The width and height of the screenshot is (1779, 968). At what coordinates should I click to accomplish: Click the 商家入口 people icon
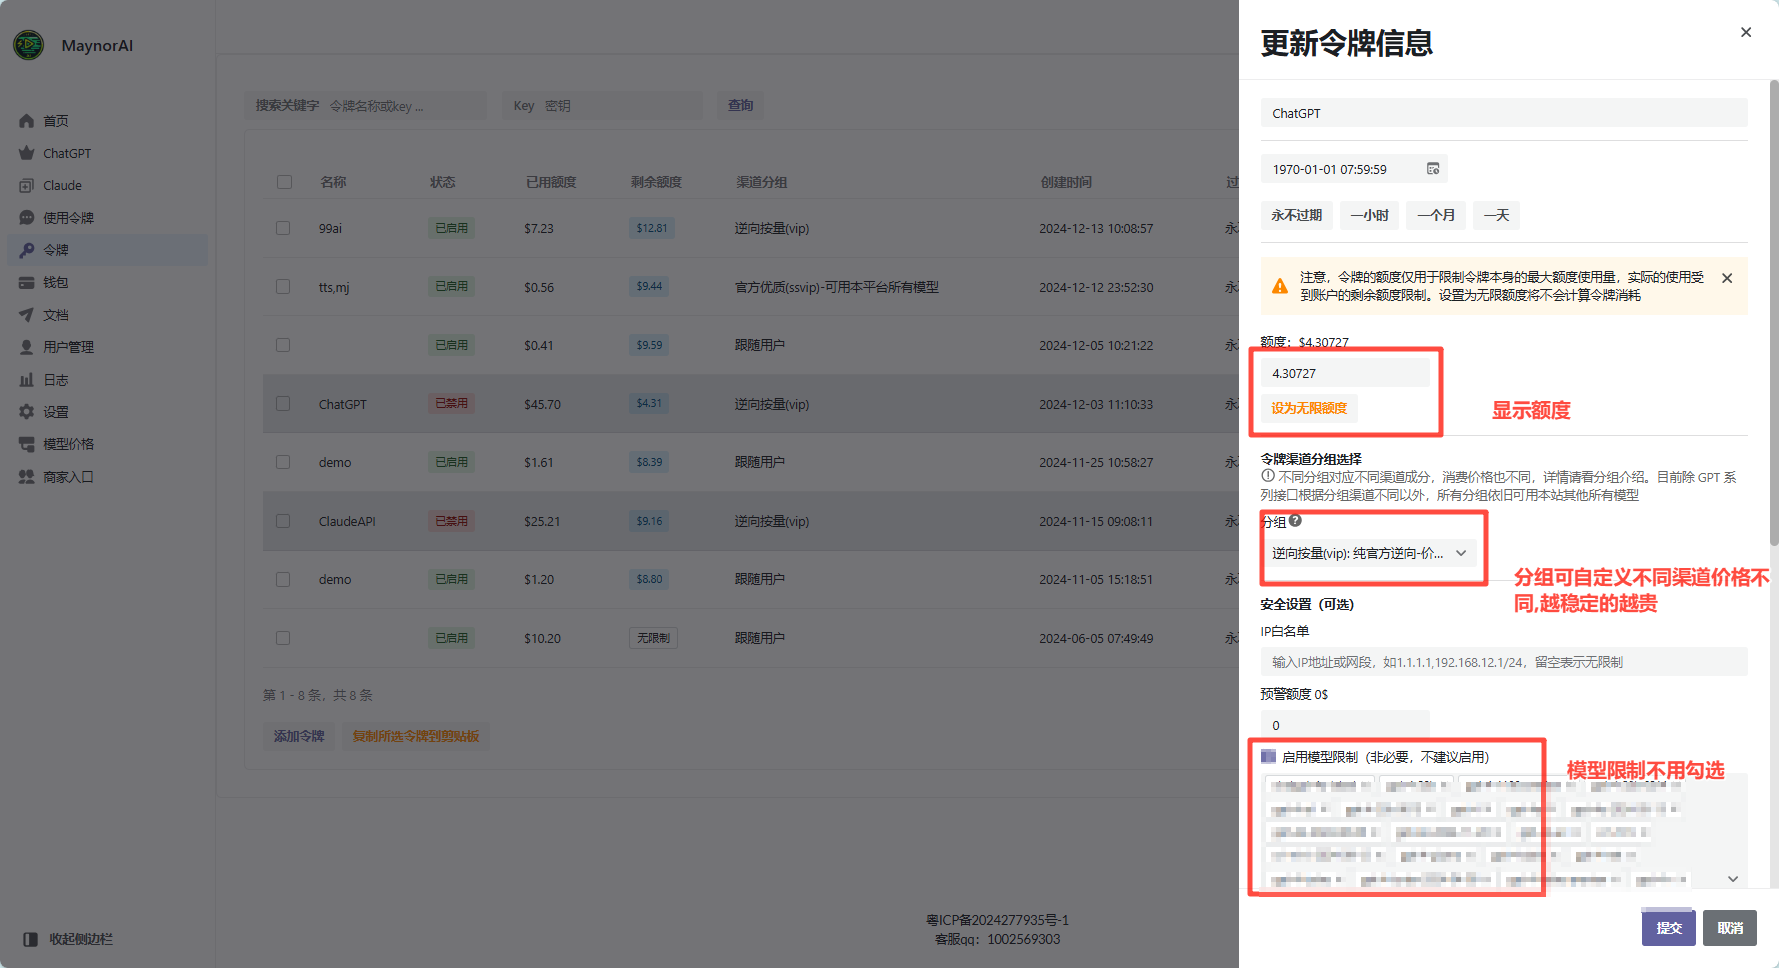27,477
